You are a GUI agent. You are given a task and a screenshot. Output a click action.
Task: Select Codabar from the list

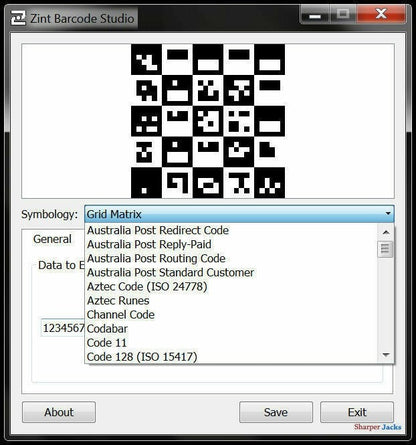231,329
